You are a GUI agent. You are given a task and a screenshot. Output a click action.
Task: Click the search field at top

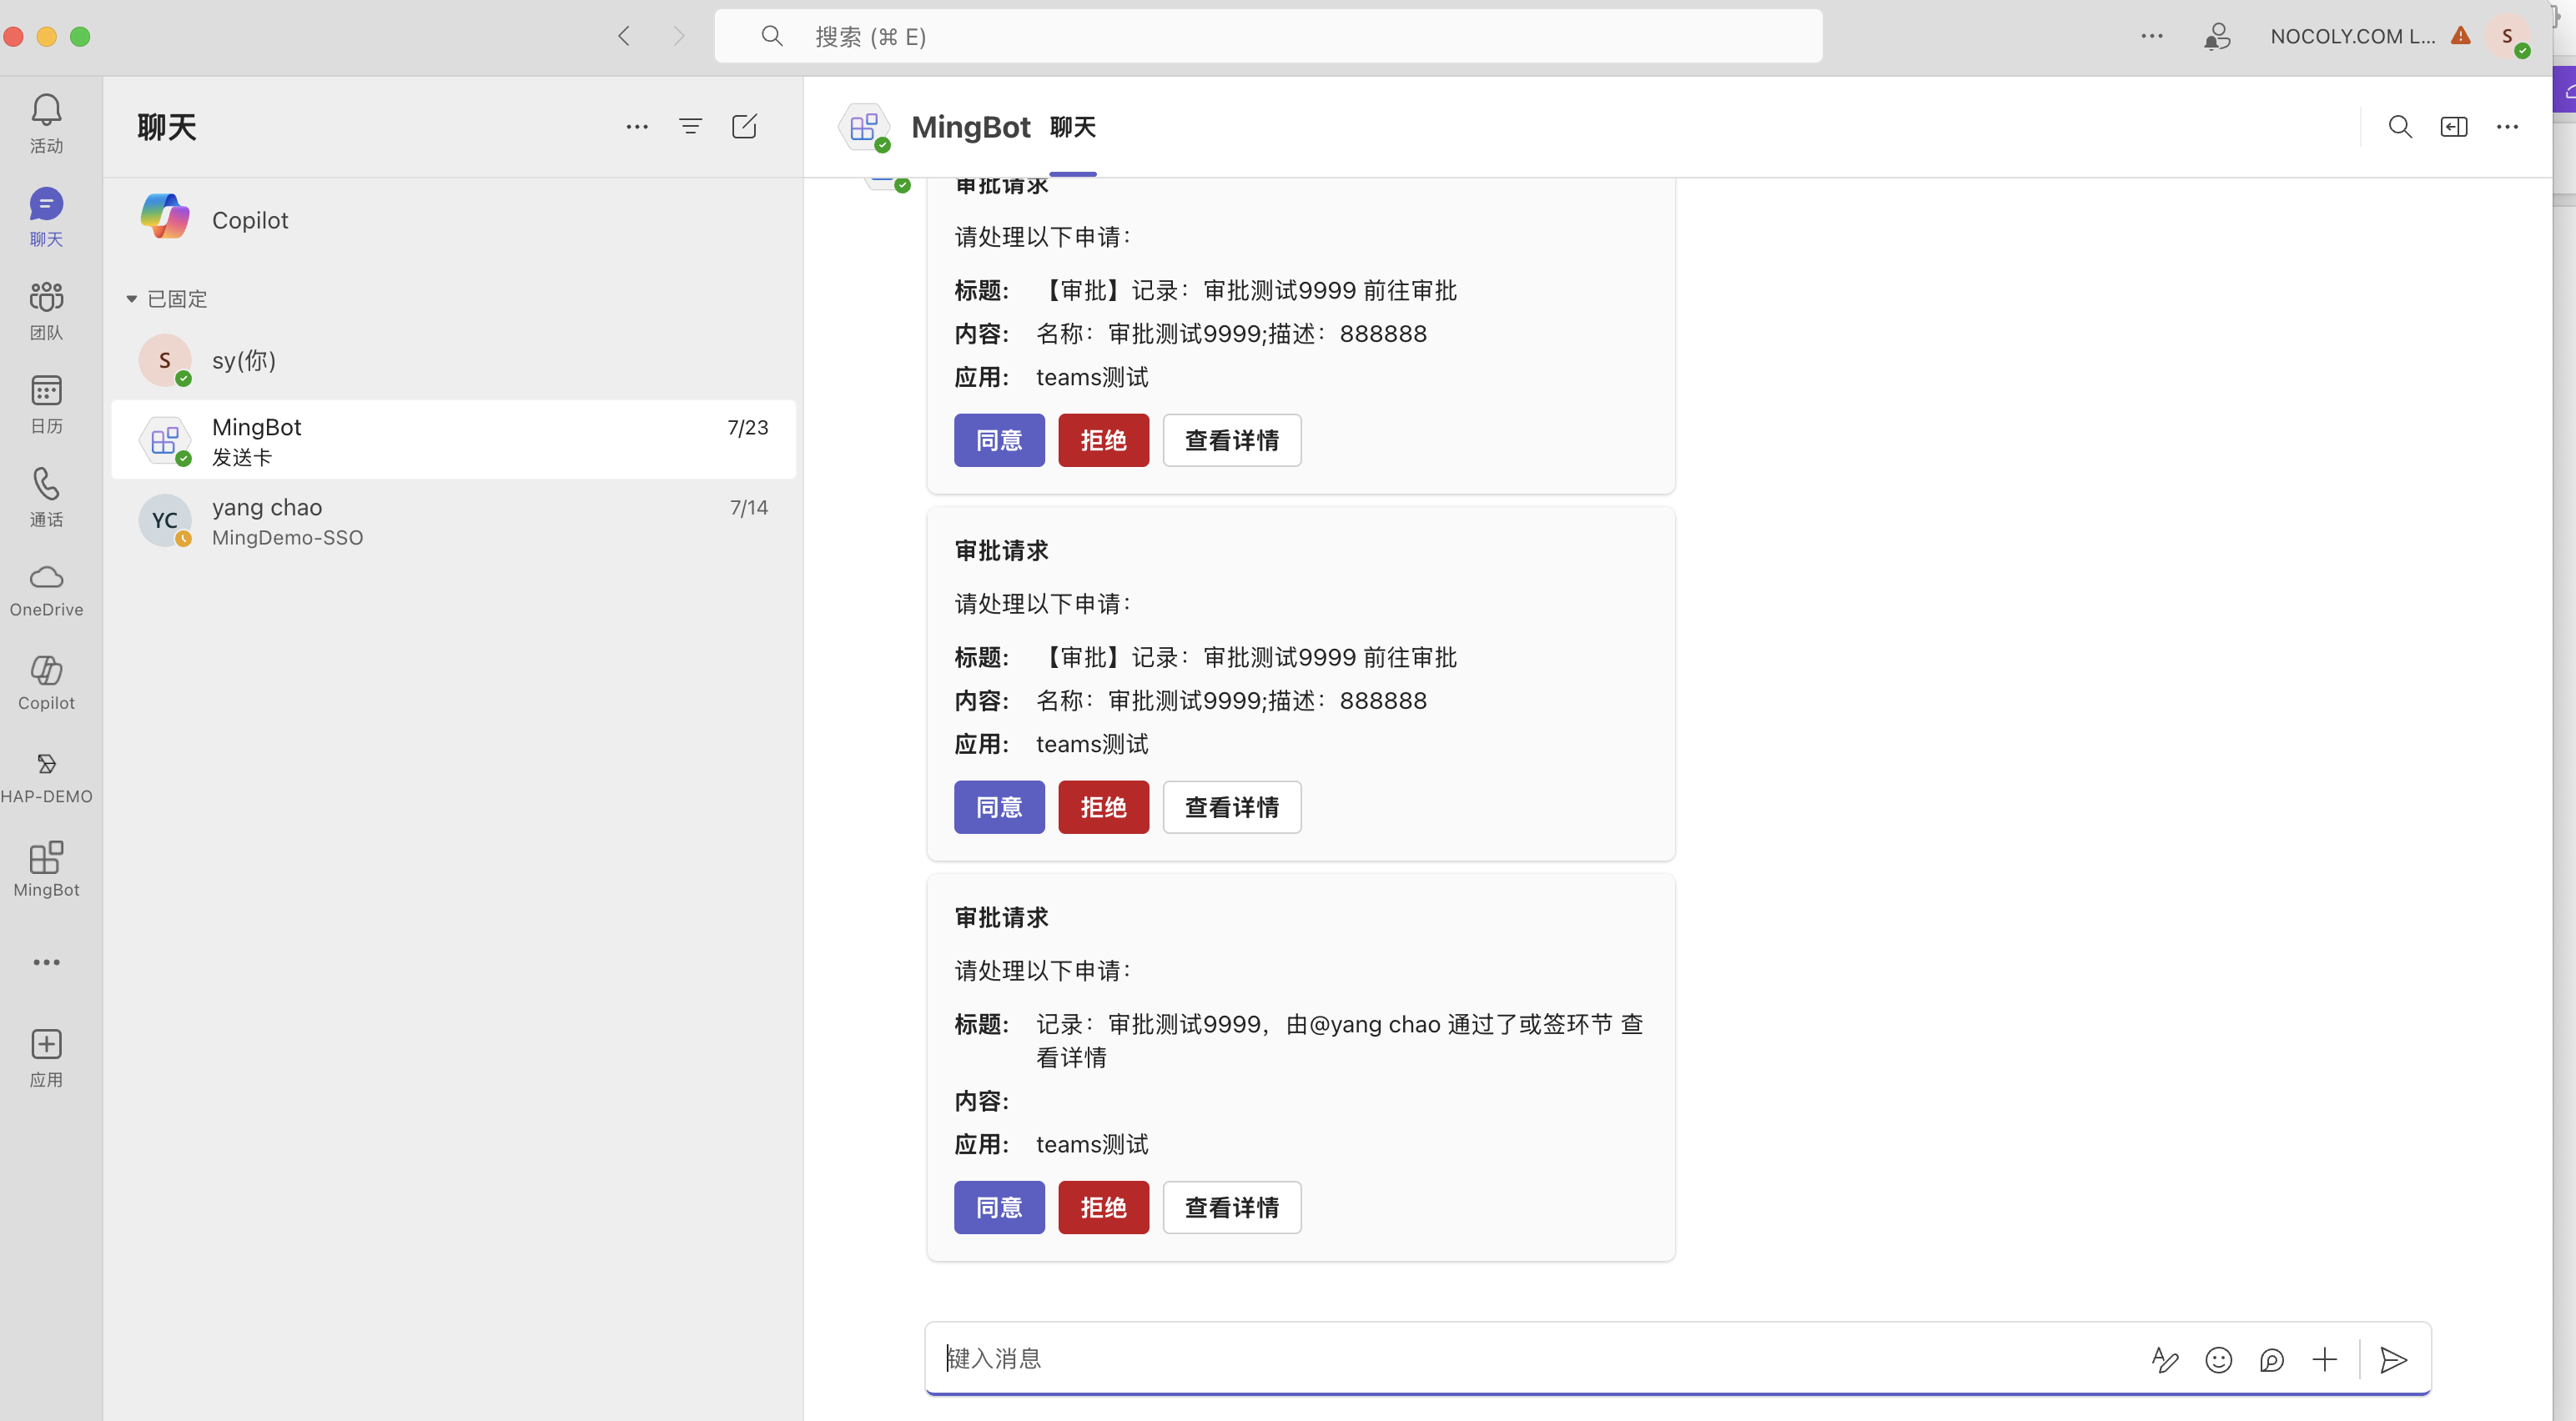tap(1267, 37)
